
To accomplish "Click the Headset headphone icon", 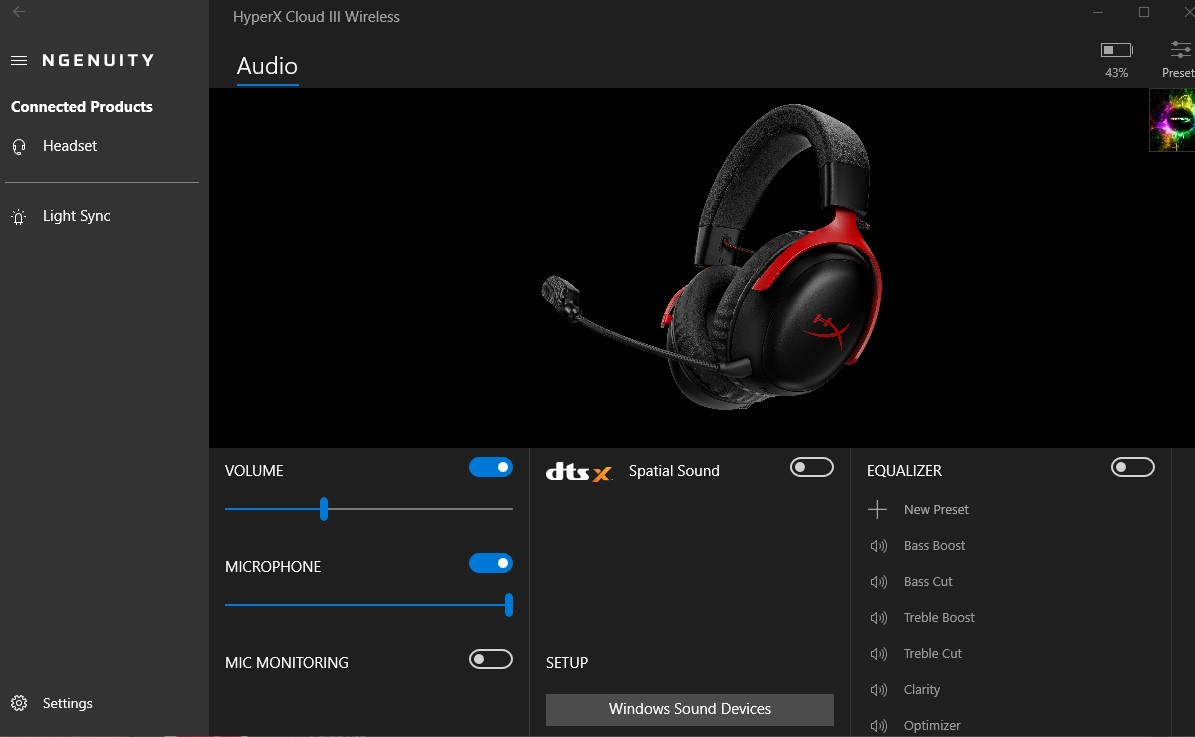I will pyautogui.click(x=19, y=146).
